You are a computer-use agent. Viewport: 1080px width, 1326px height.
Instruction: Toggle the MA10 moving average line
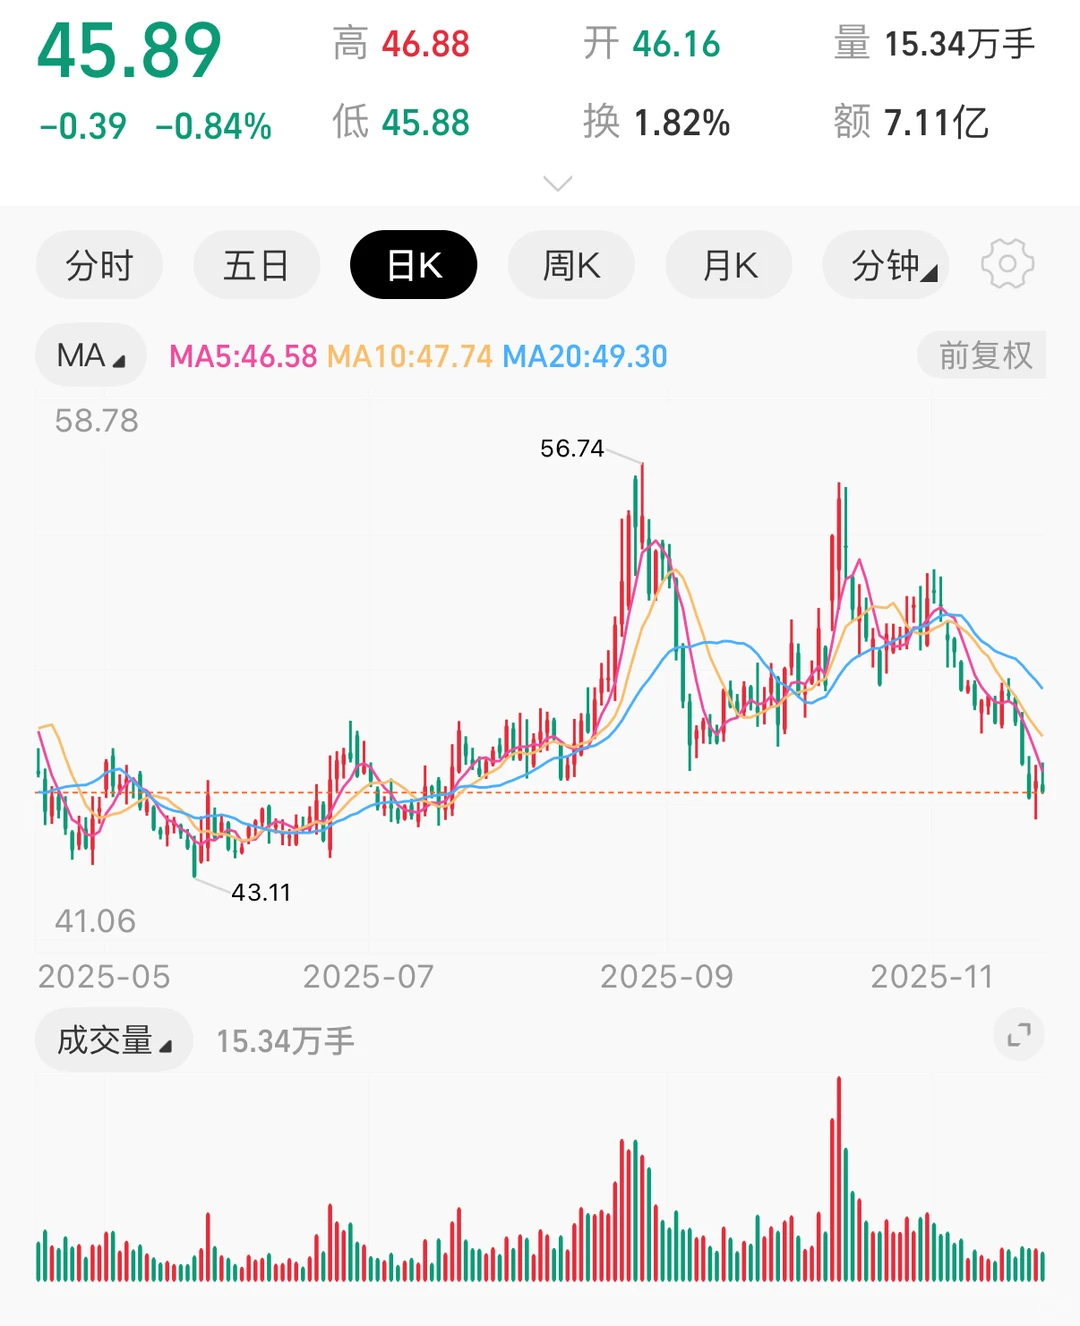(x=408, y=355)
